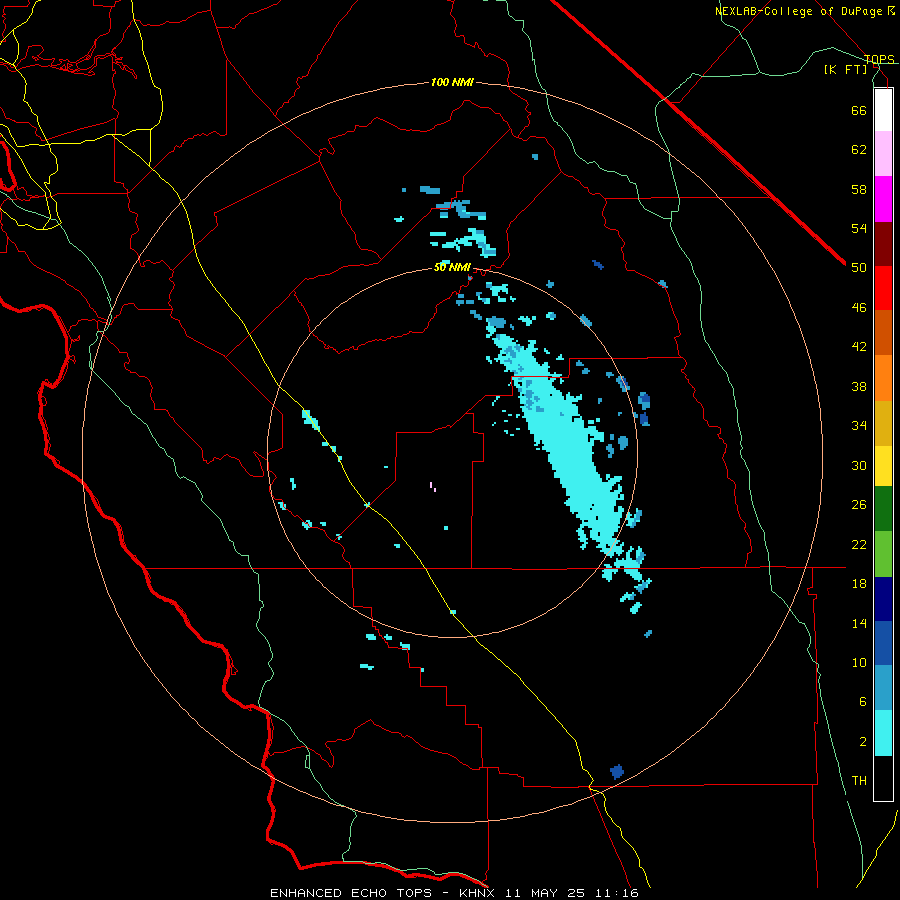Click the TH legend label
This screenshot has width=900, height=900.
point(859,781)
